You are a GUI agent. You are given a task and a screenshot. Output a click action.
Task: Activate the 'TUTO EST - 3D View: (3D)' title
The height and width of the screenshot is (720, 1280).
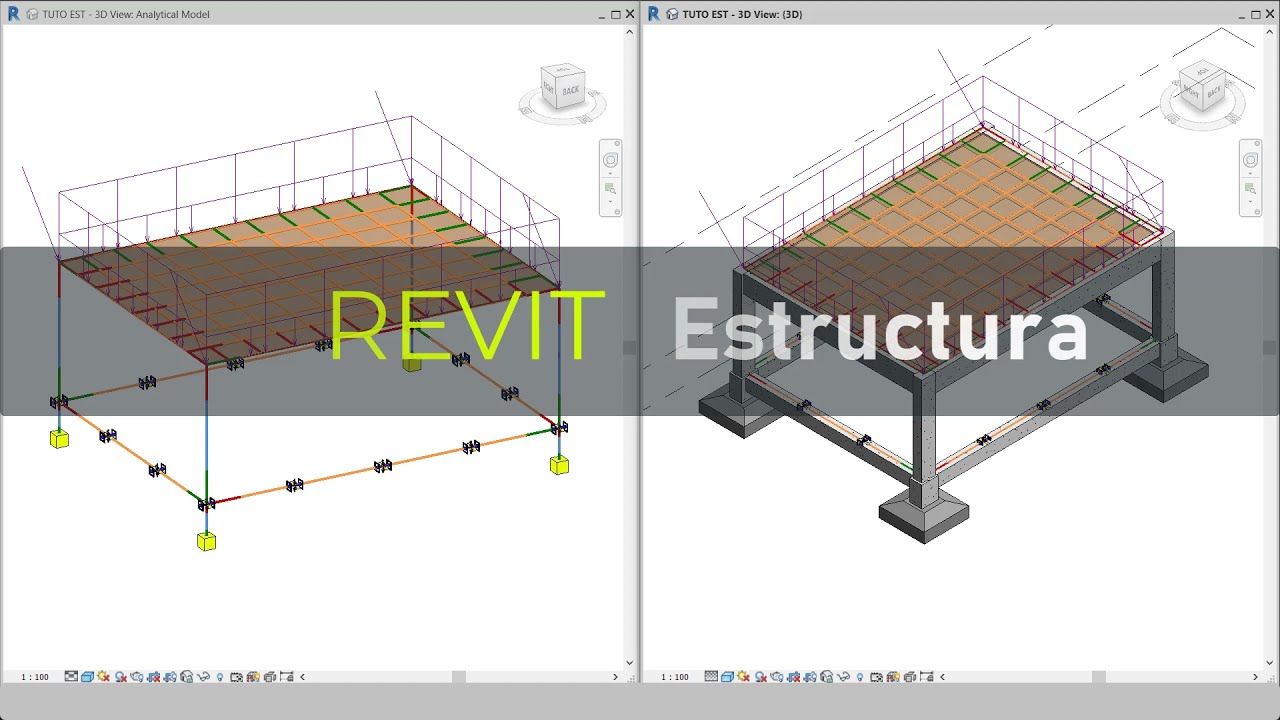pos(742,14)
